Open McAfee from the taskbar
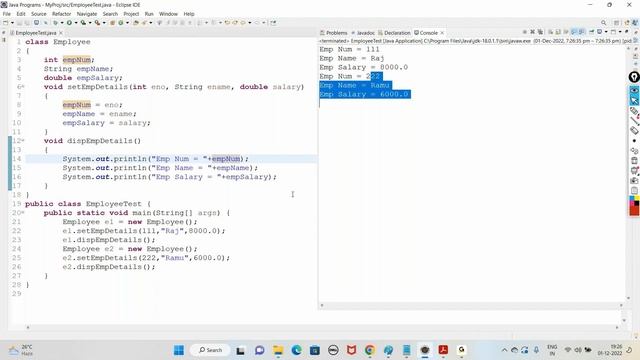 351,350
